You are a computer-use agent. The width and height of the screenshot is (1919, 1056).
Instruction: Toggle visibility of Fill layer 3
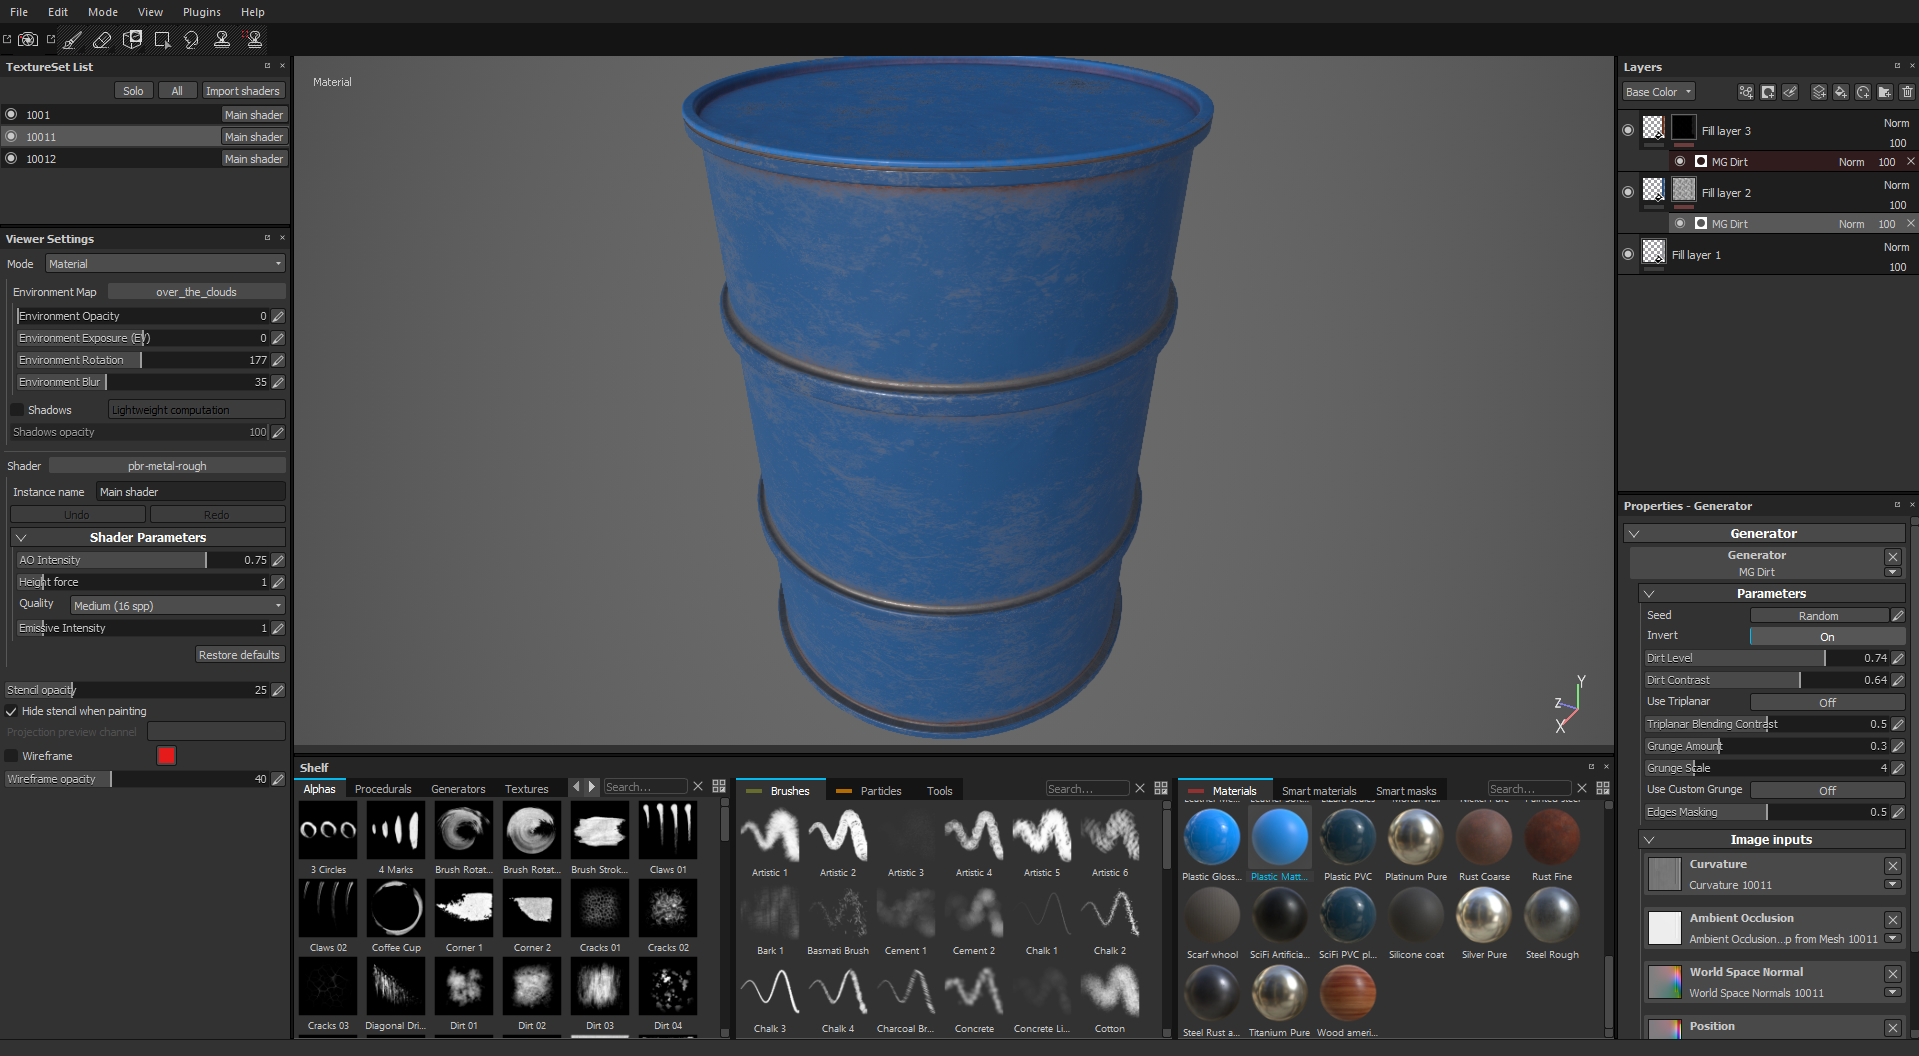[1627, 130]
